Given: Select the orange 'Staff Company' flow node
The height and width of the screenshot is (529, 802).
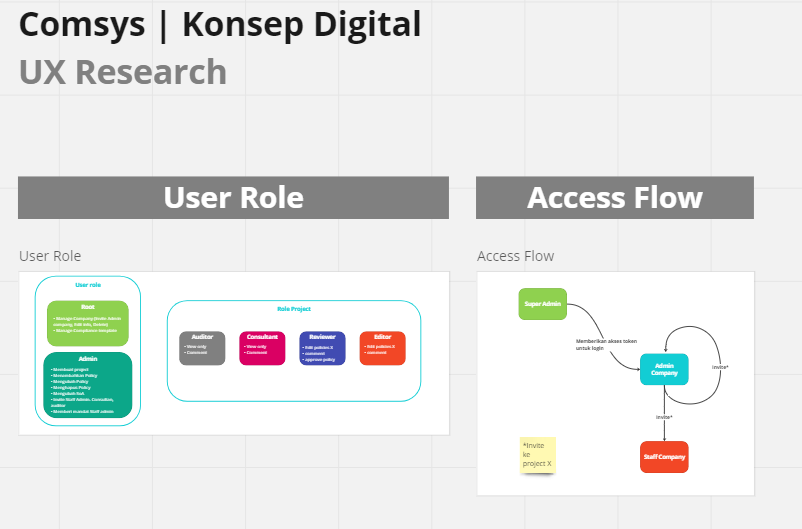Looking at the screenshot, I should [664, 457].
